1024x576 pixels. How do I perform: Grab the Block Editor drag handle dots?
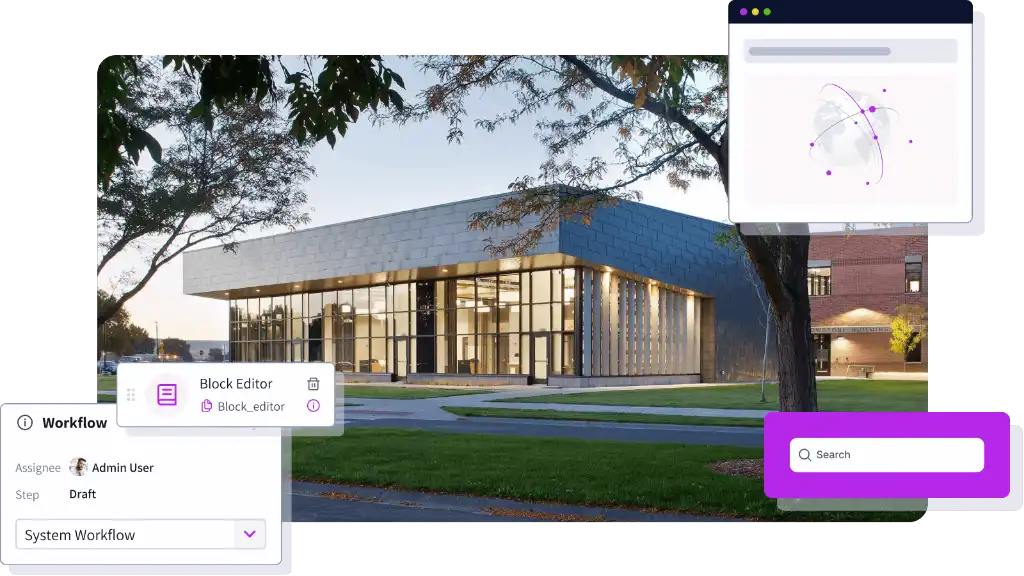131,395
